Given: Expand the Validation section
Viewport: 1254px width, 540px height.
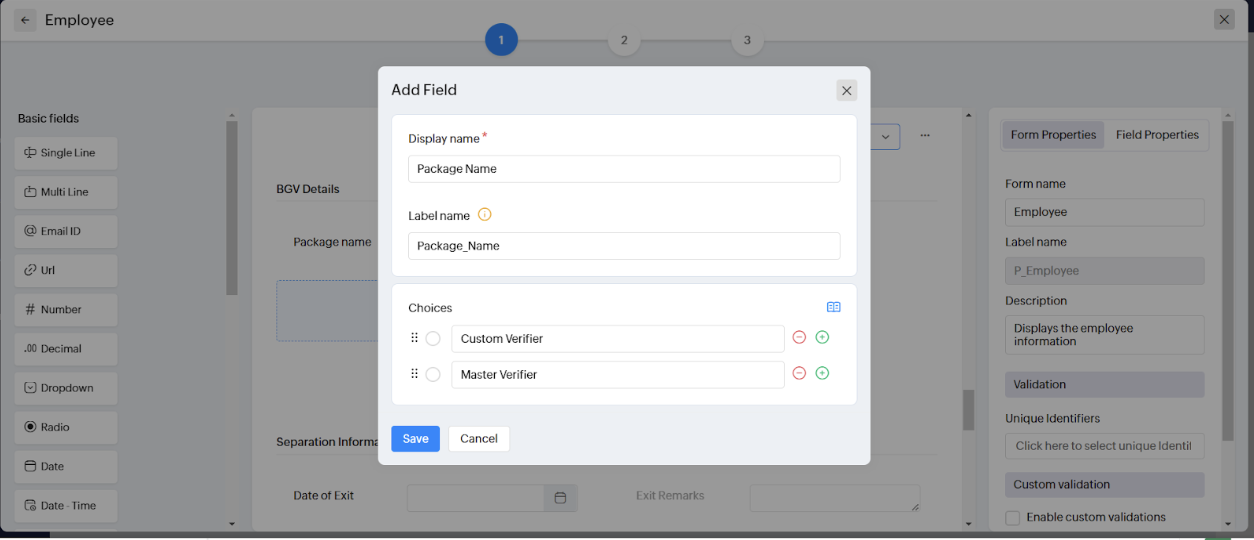Looking at the screenshot, I should pos(1104,384).
